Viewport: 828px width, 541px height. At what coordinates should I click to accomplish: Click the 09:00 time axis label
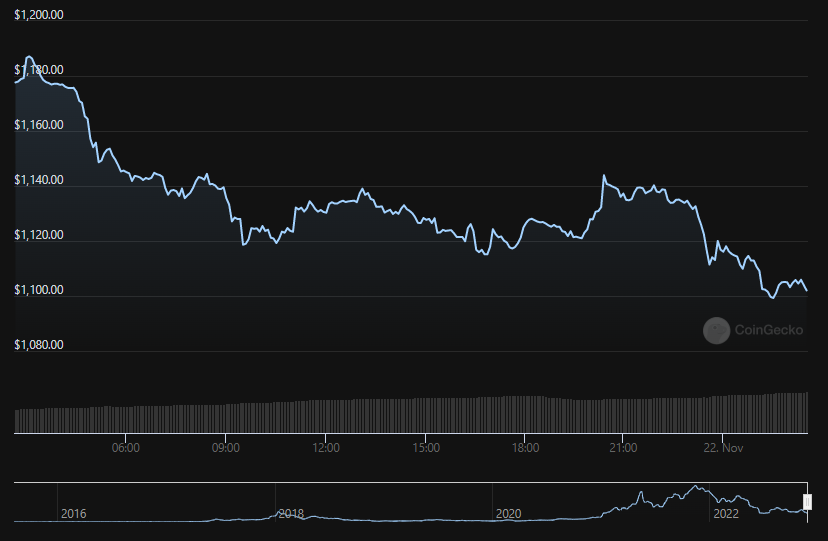pyautogui.click(x=225, y=448)
